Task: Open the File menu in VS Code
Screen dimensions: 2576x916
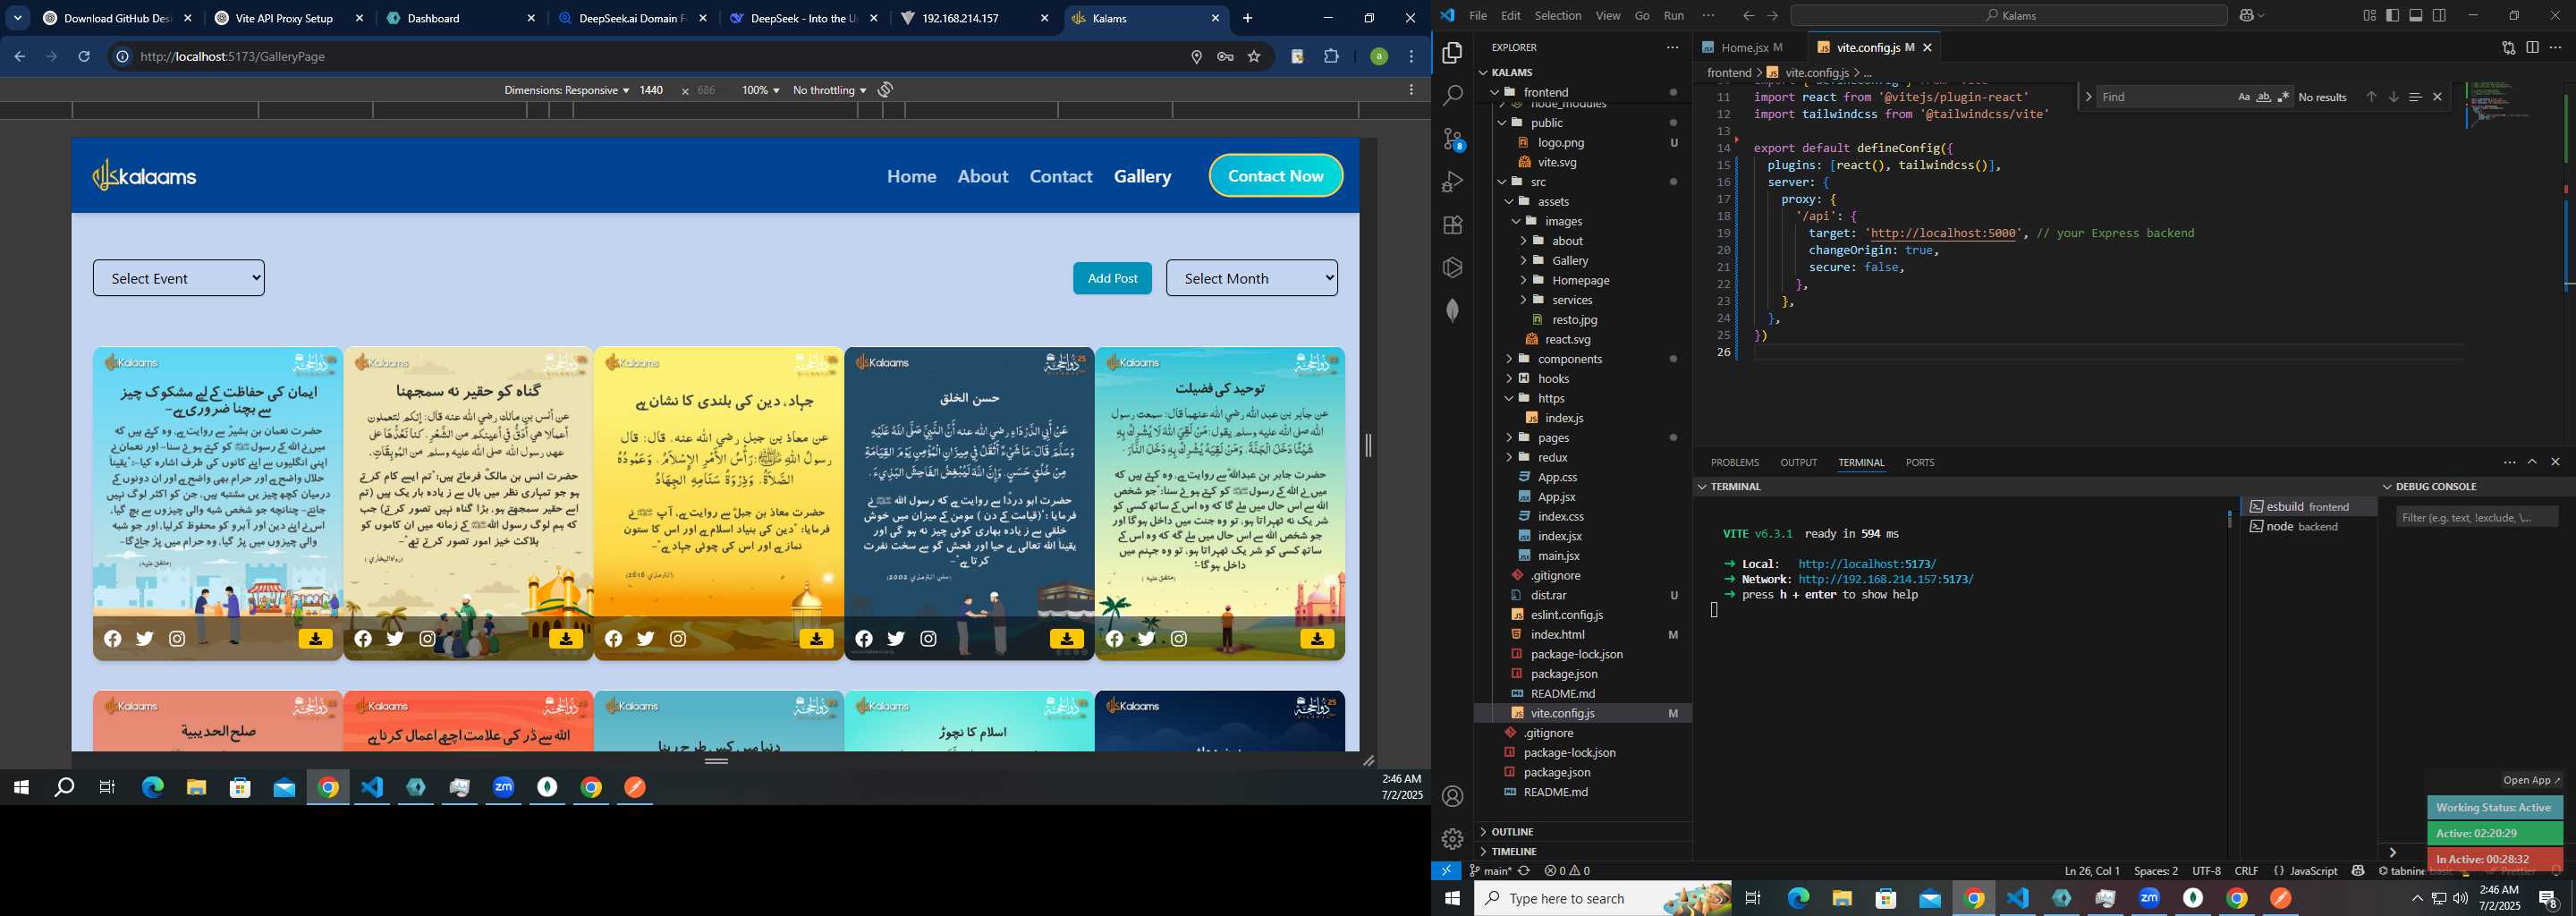Action: (x=1477, y=15)
